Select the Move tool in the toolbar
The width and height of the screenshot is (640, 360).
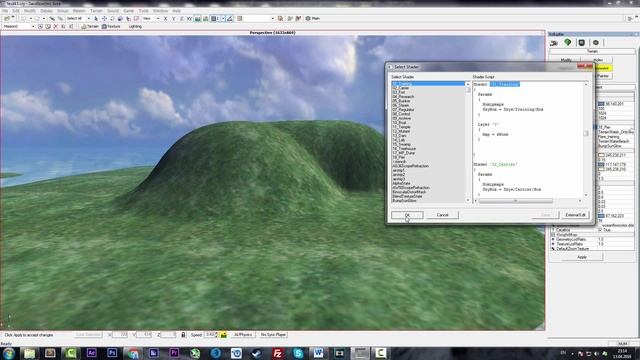tap(104, 18)
